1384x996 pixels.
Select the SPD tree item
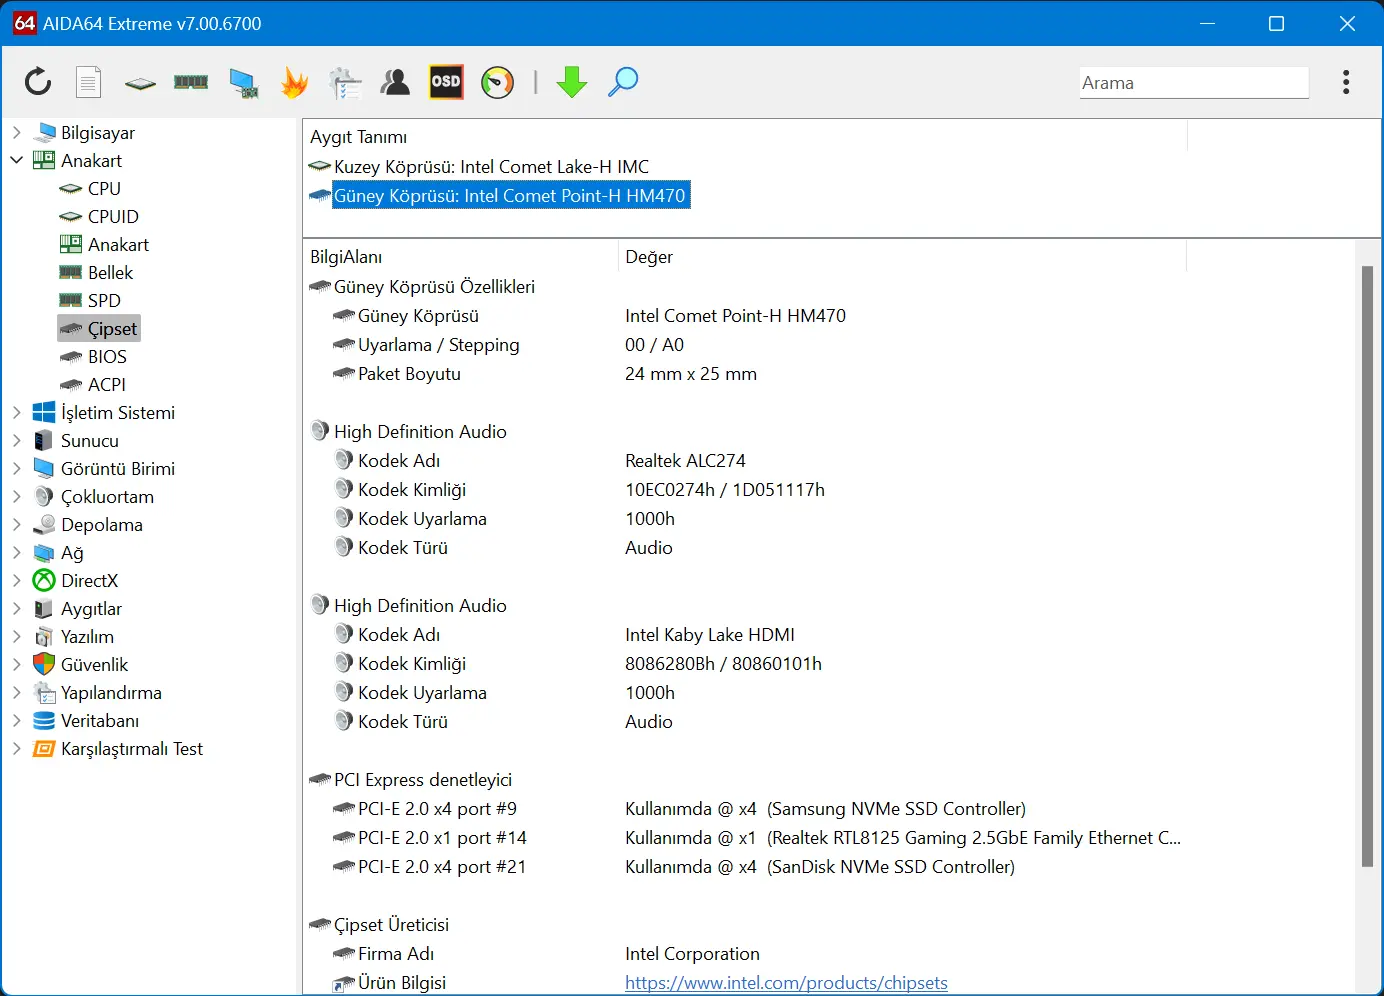(104, 300)
